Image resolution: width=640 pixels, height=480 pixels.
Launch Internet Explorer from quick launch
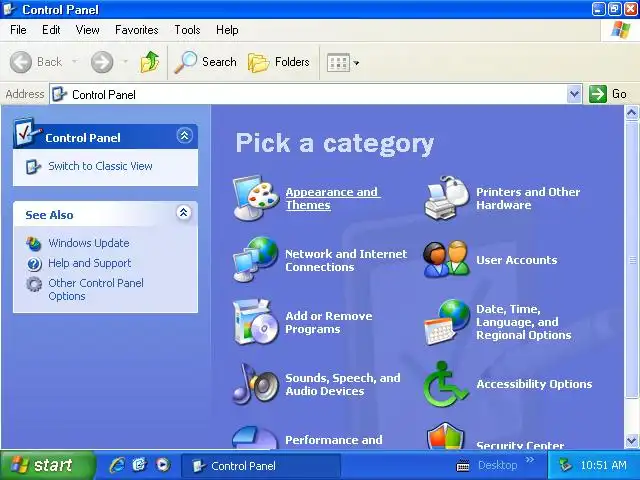tap(117, 465)
